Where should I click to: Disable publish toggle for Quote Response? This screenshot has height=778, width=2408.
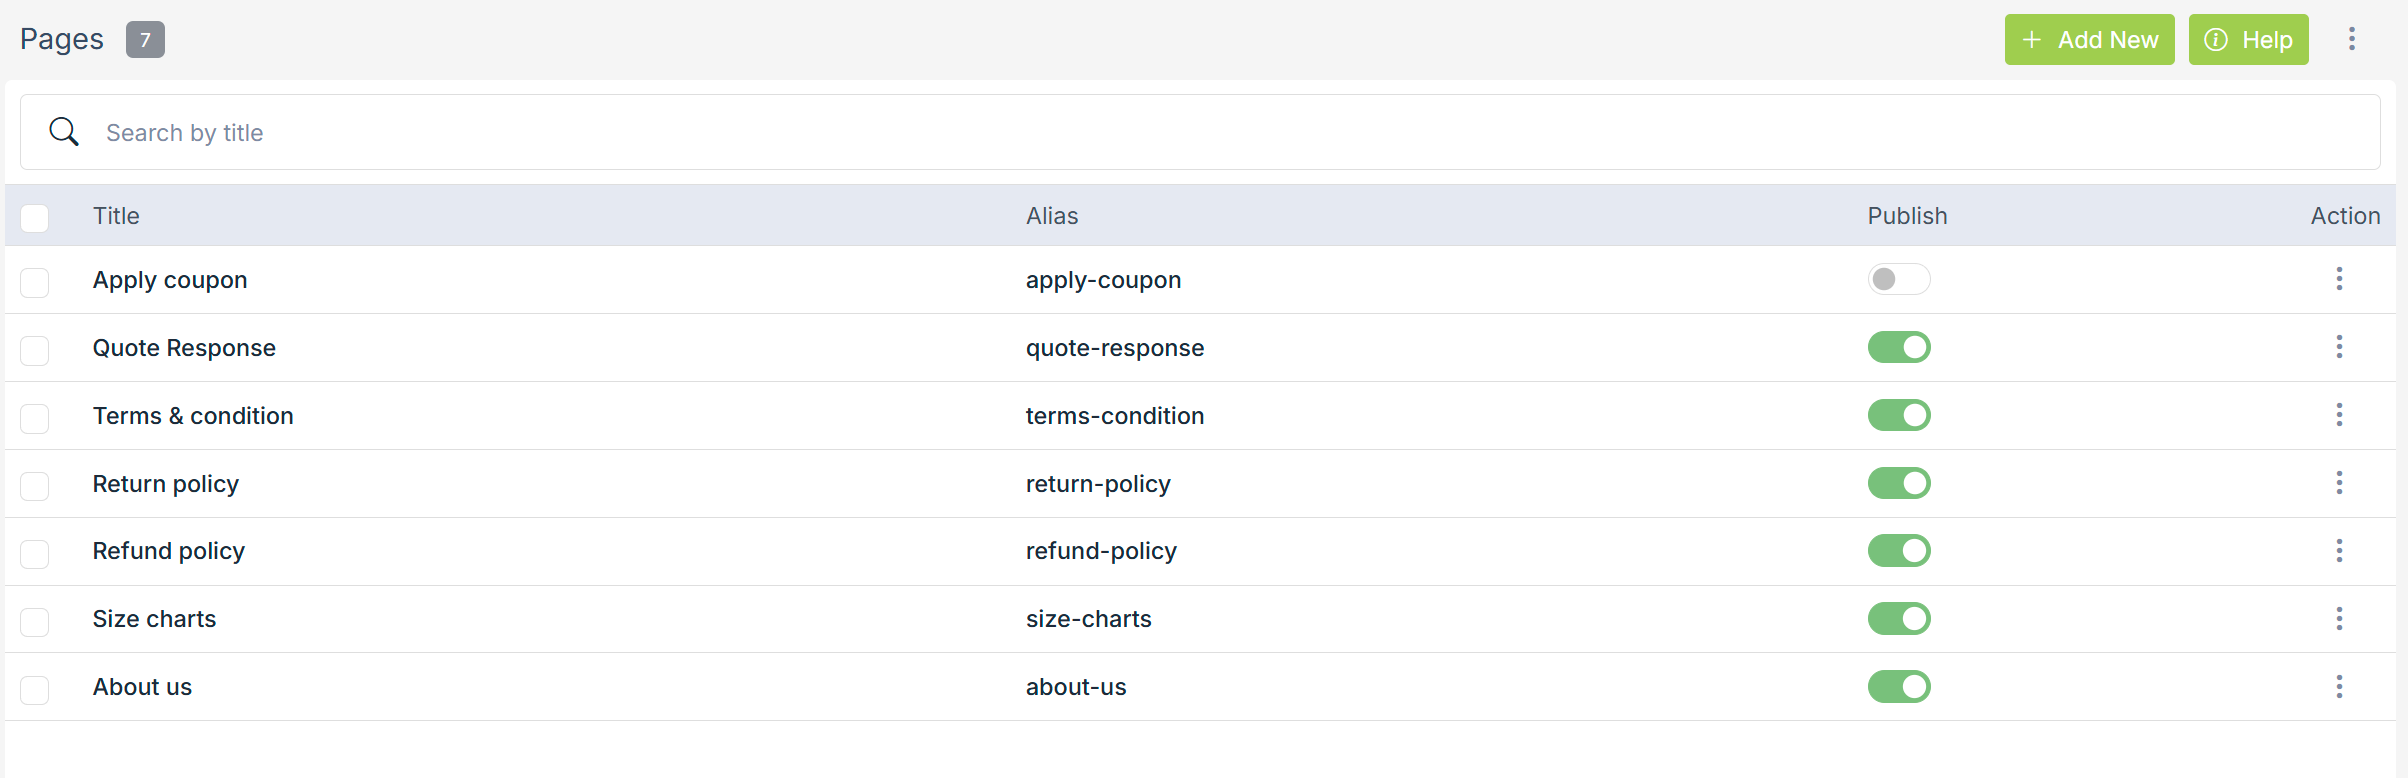[1898, 347]
